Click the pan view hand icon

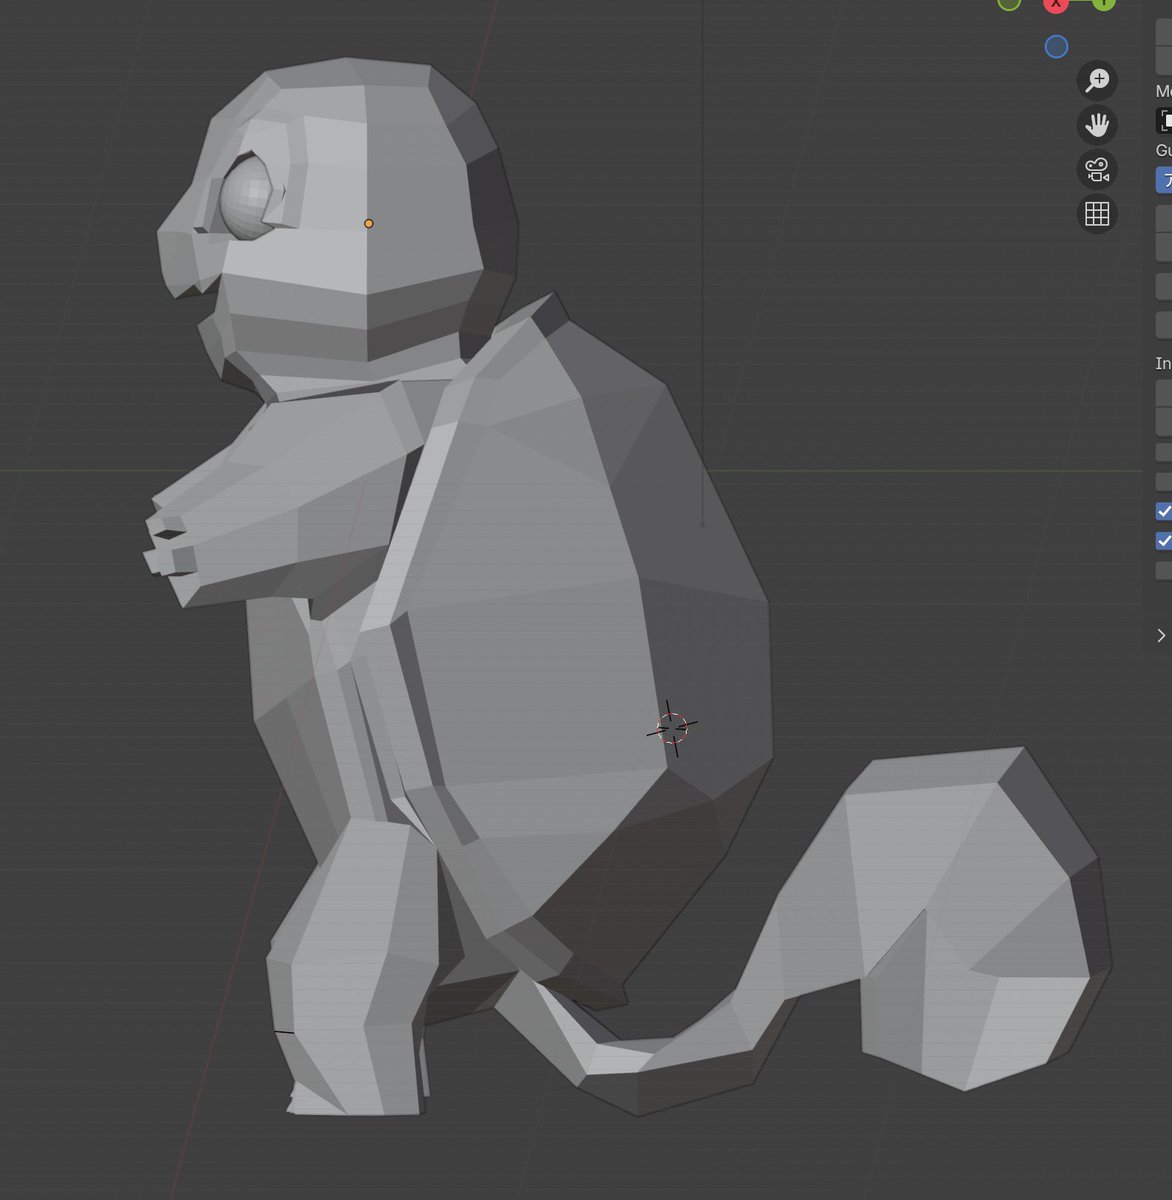click(x=1097, y=124)
